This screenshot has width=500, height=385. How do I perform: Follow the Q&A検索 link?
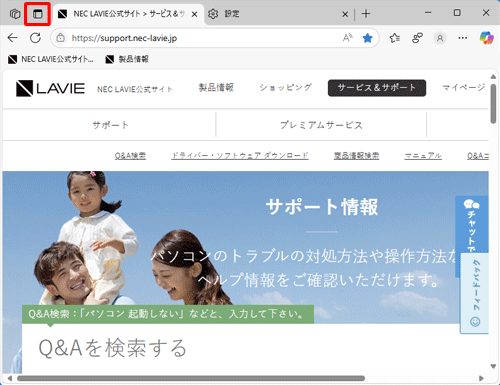[x=130, y=156]
